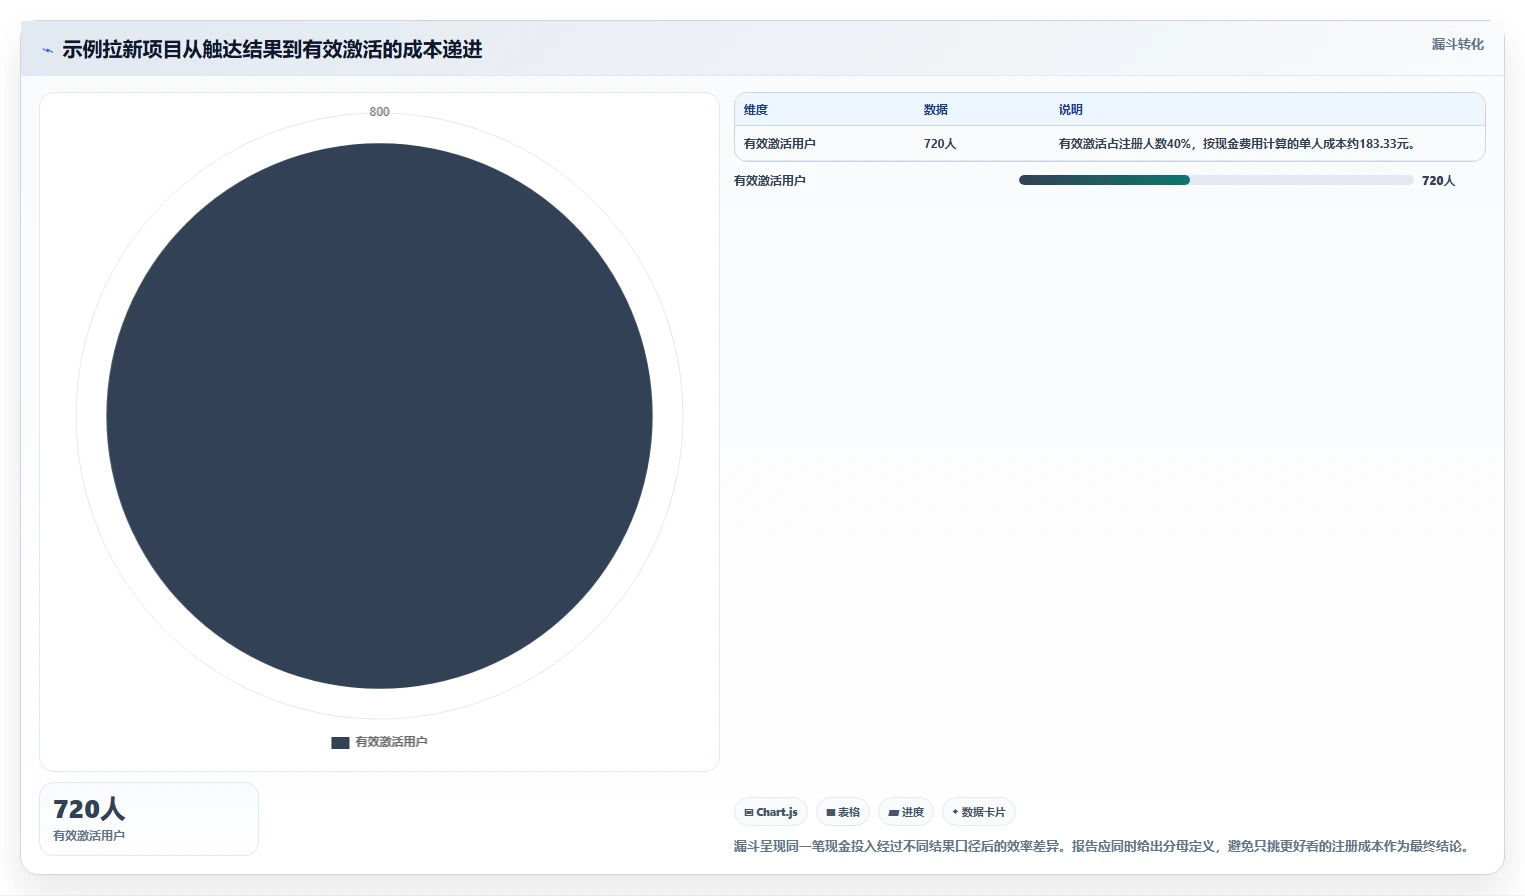Click the 720人 value beside progress bar
Screen dimensions: 1525x896
point(1438,181)
